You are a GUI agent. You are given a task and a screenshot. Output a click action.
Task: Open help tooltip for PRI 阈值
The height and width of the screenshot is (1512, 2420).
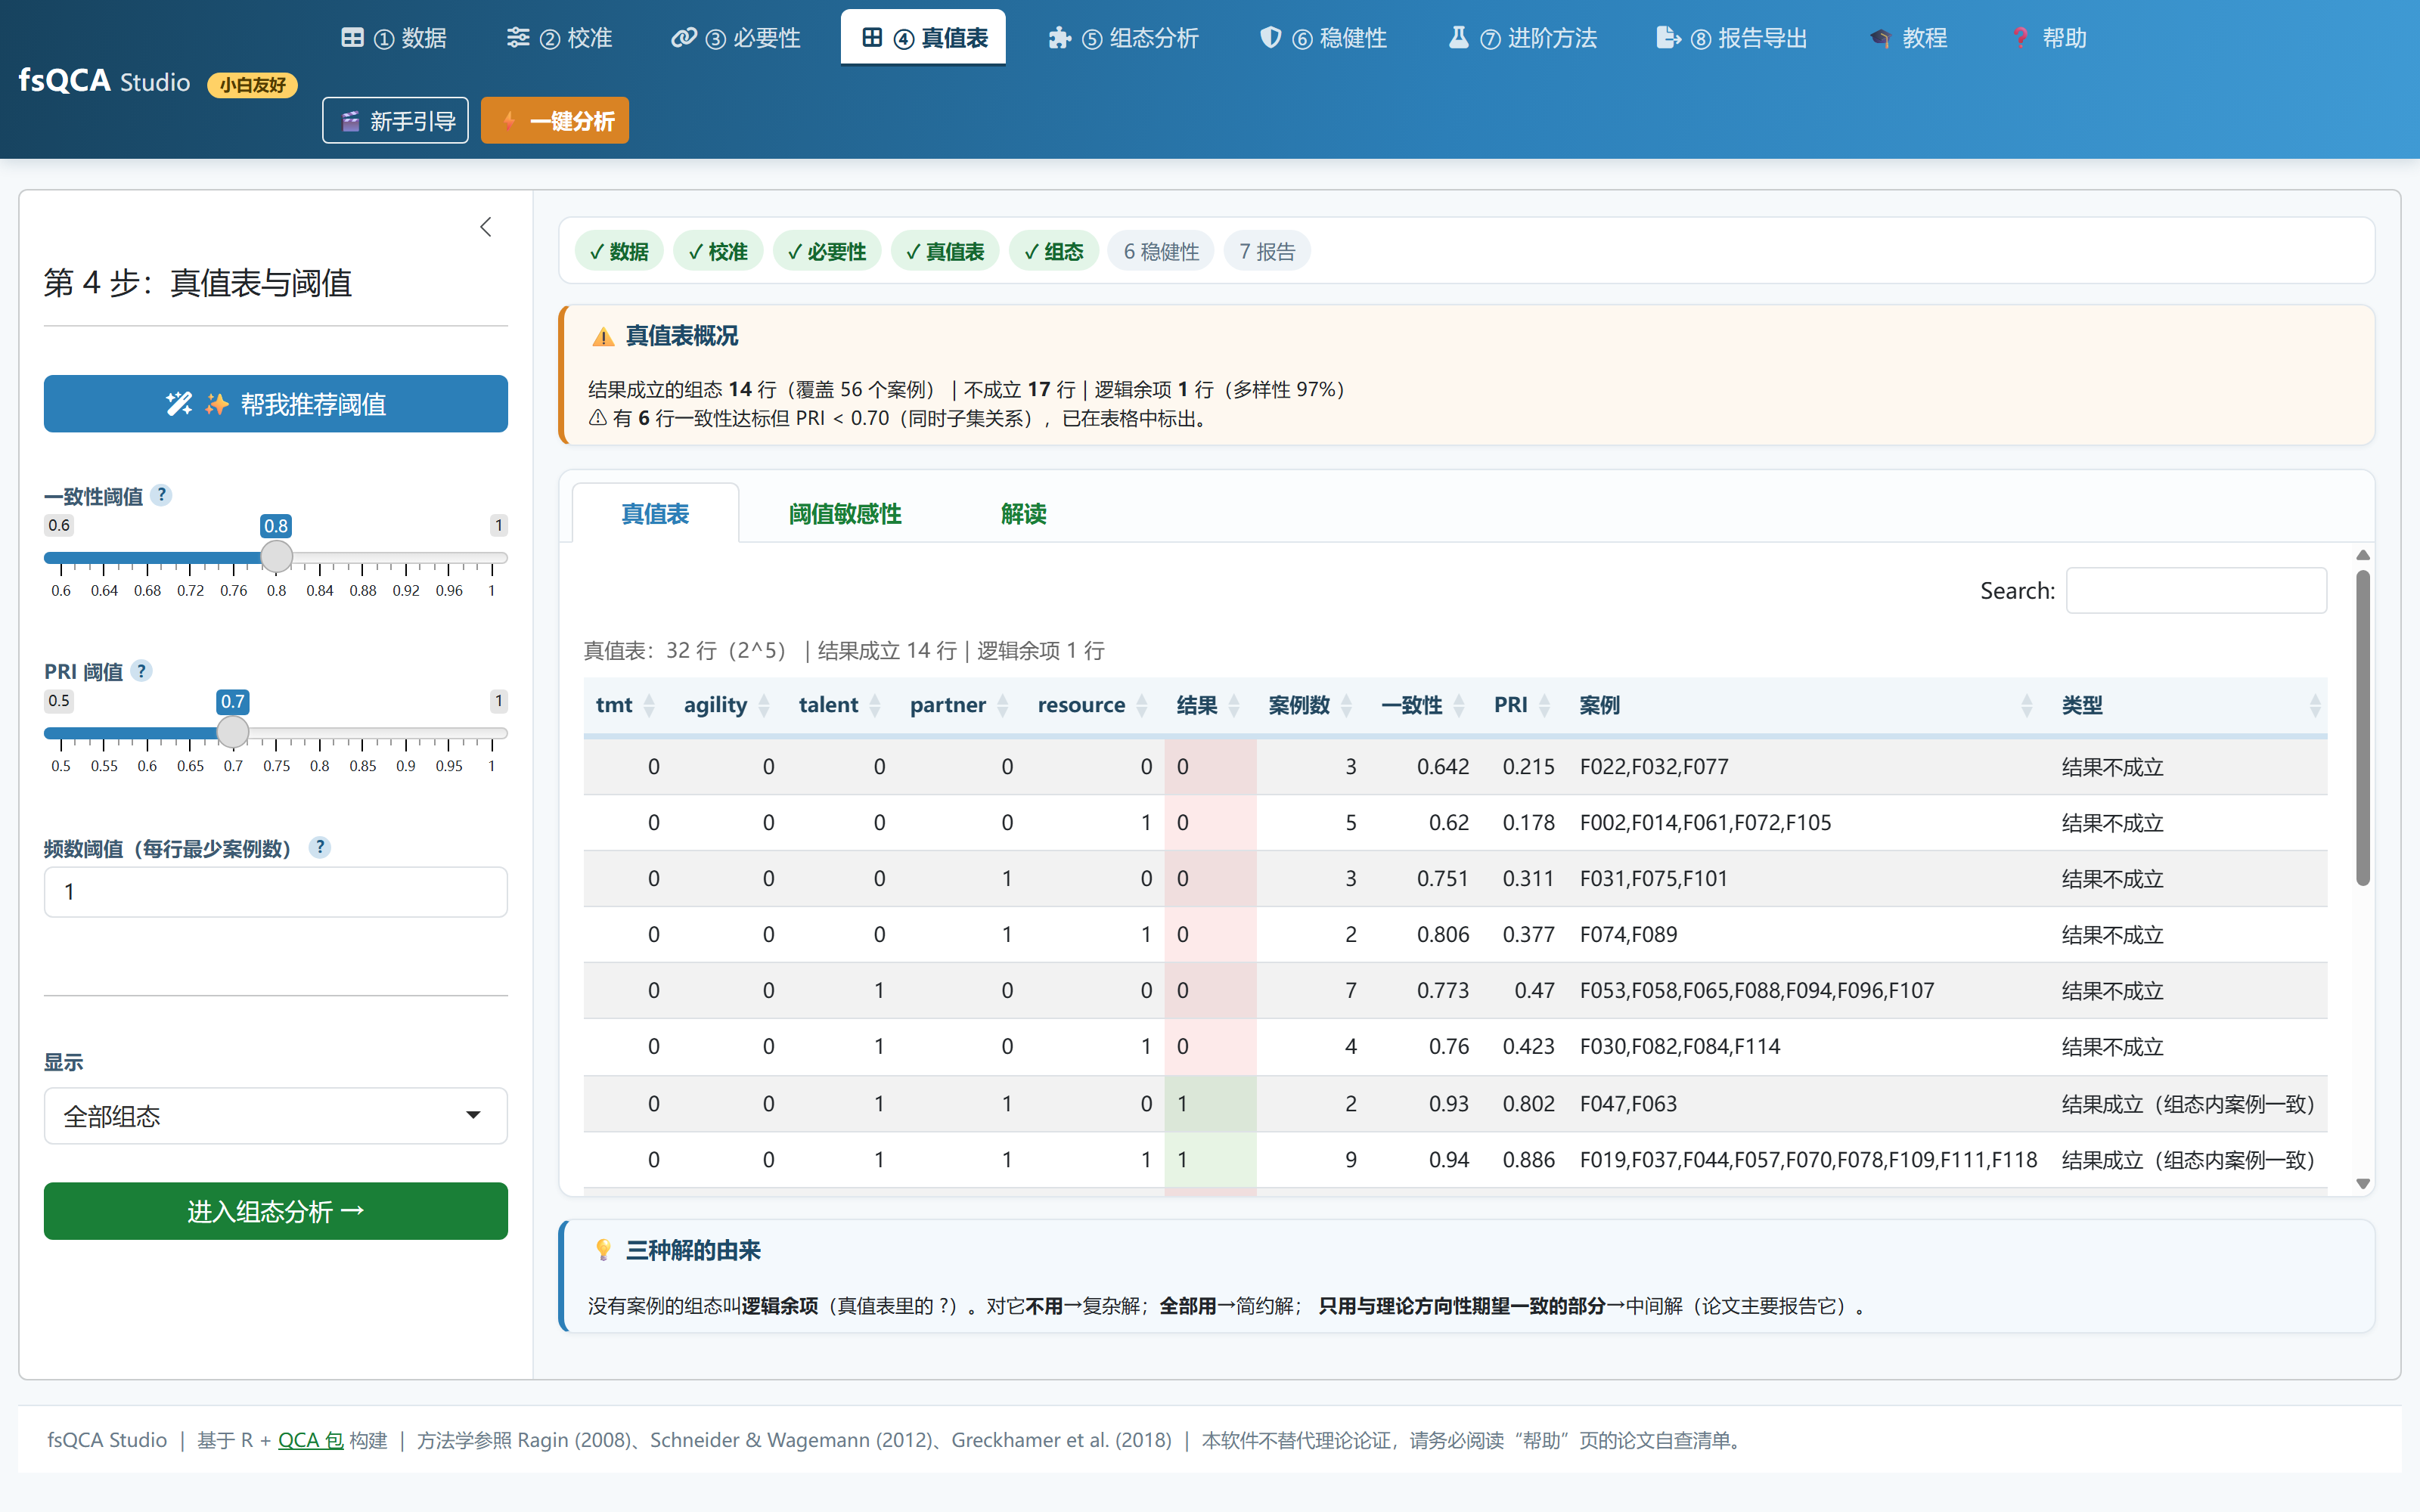(142, 671)
